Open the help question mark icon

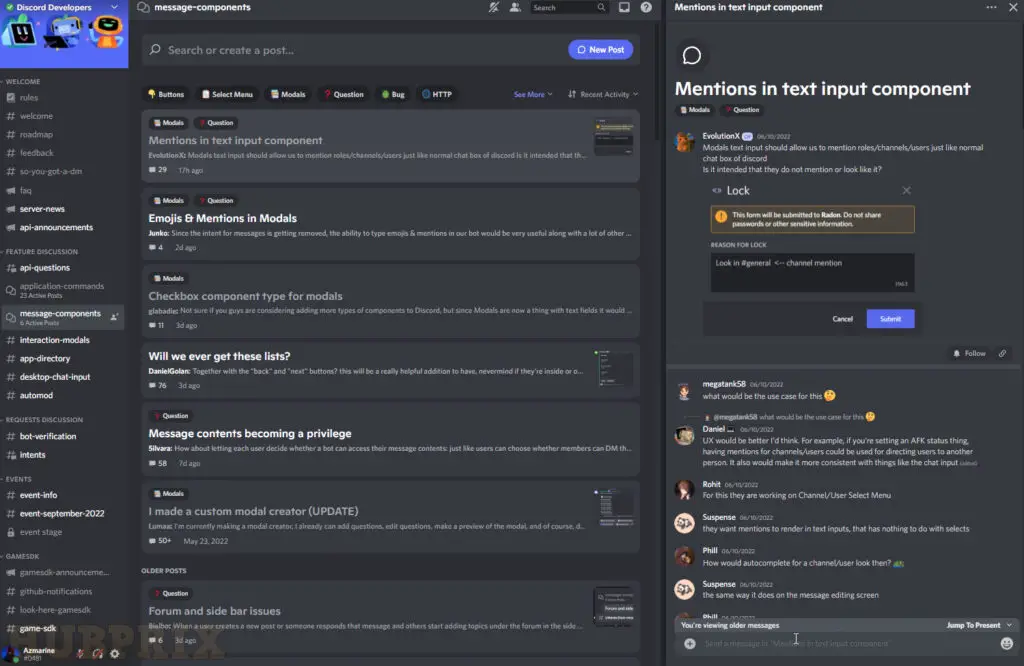(x=646, y=7)
